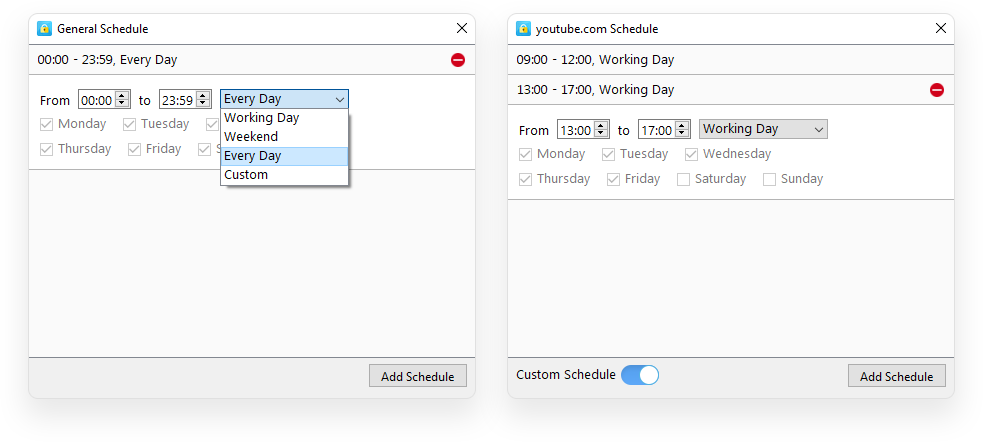Close the General Schedule window
Viewport: 983px width, 442px height.
click(x=461, y=29)
